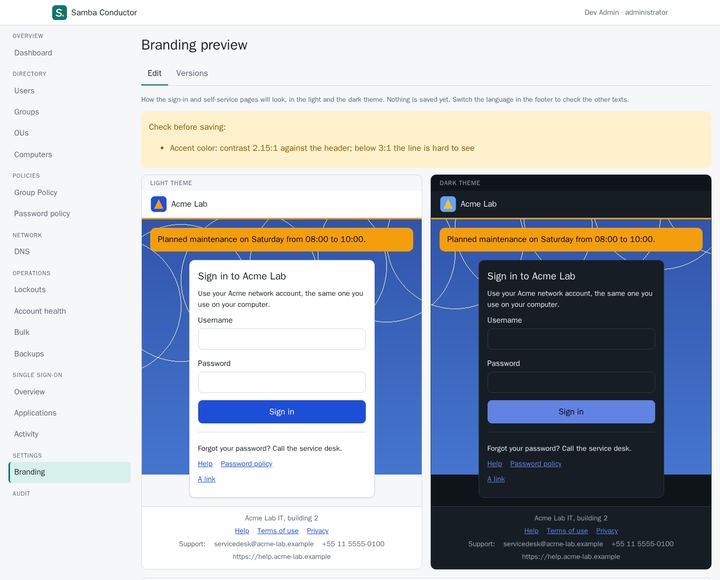Open Overview under Single Sign-On
This screenshot has width=720, height=580.
[x=29, y=392]
